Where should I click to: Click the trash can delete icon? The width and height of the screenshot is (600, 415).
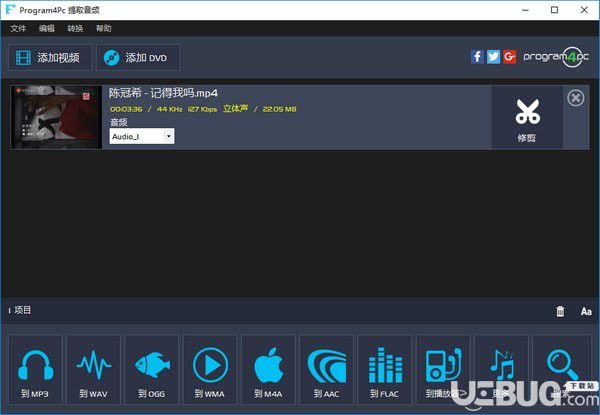[560, 311]
